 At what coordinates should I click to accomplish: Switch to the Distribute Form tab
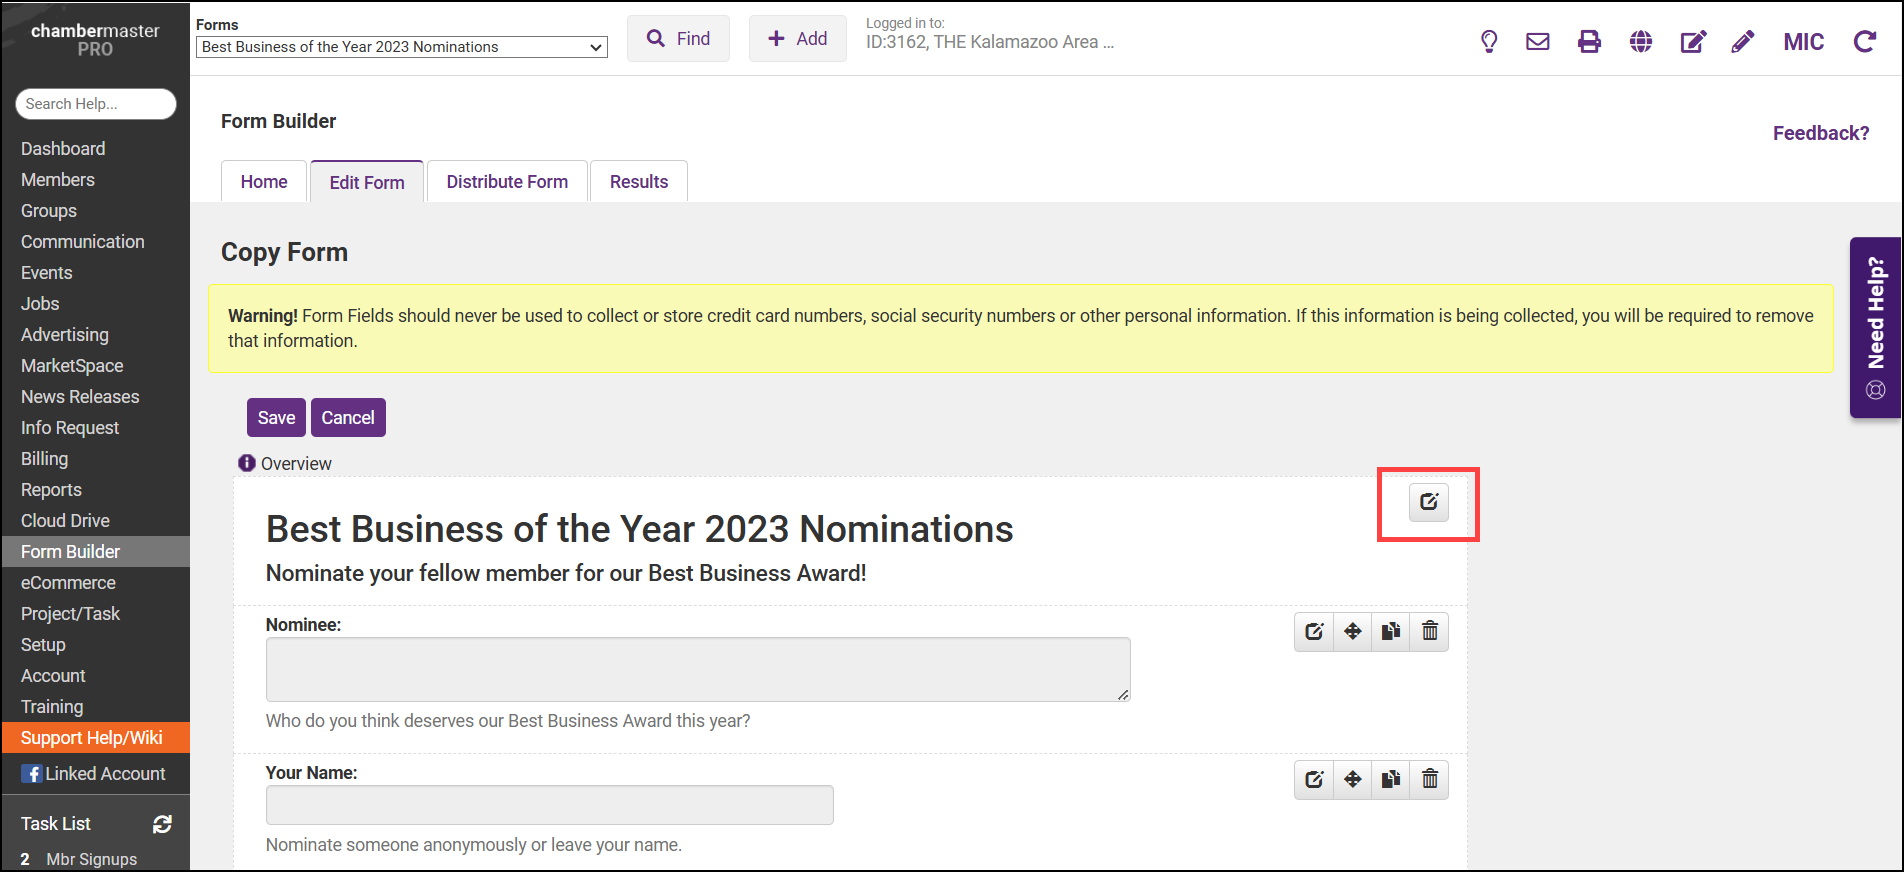pyautogui.click(x=507, y=182)
